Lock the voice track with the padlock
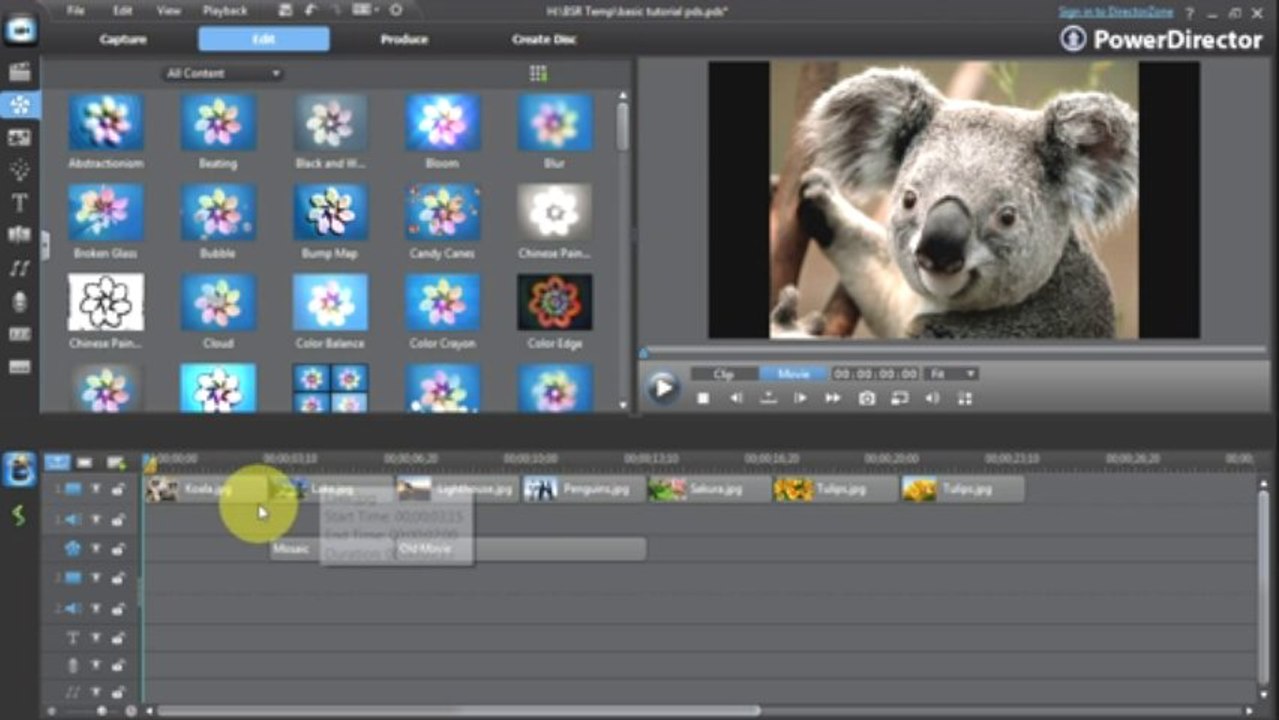 coord(117,665)
